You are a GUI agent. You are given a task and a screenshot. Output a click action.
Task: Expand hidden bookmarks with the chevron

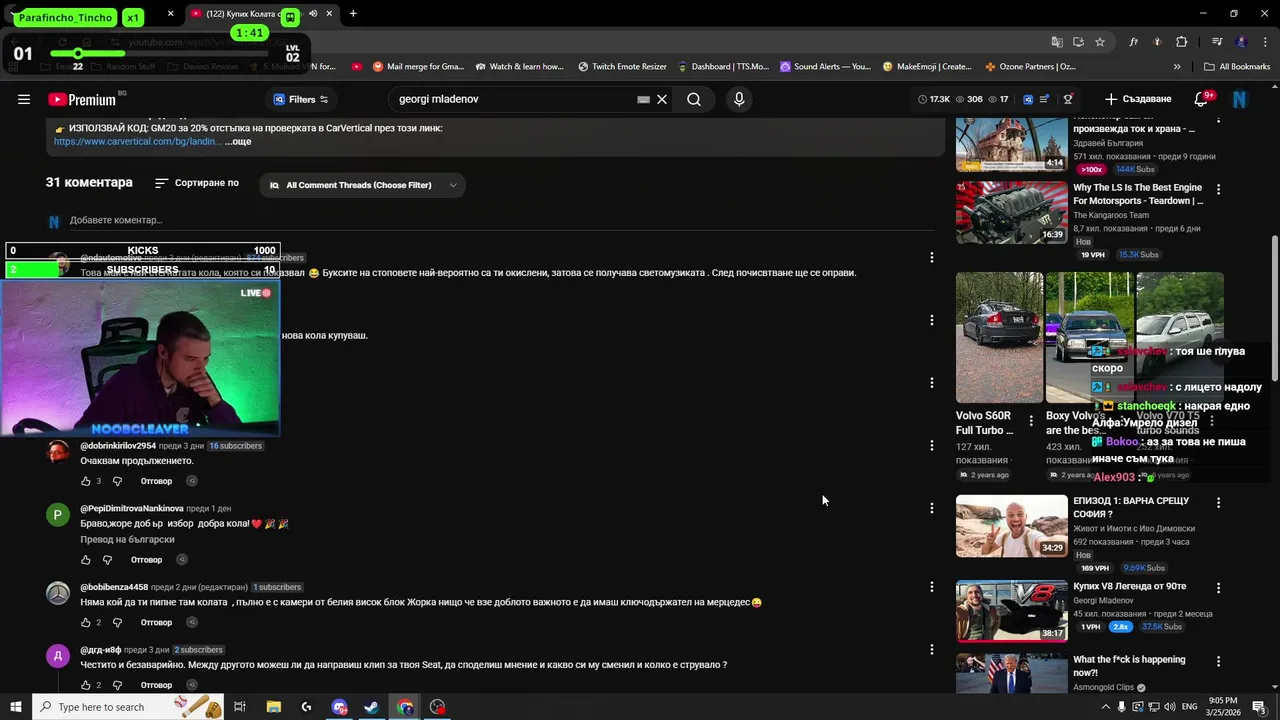tap(1177, 67)
